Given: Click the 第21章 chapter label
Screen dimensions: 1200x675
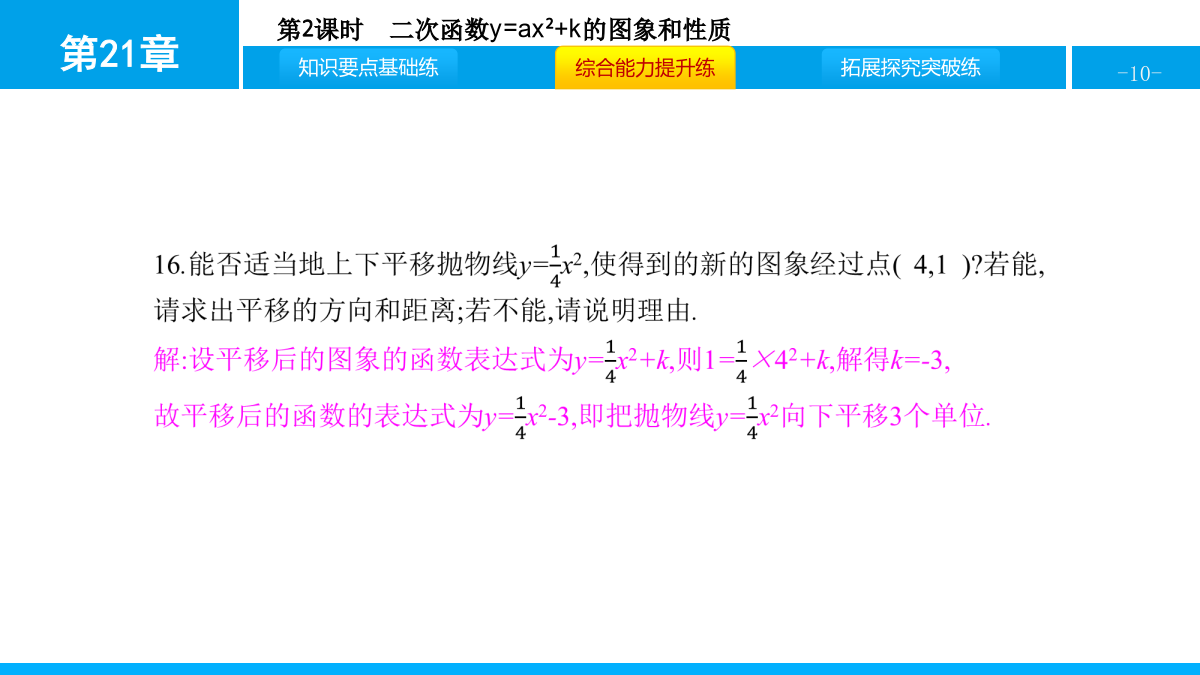Looking at the screenshot, I should coord(119,53).
